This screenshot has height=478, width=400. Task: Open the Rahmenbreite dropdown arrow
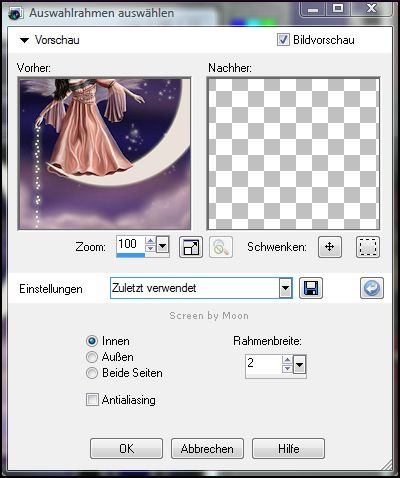299,365
